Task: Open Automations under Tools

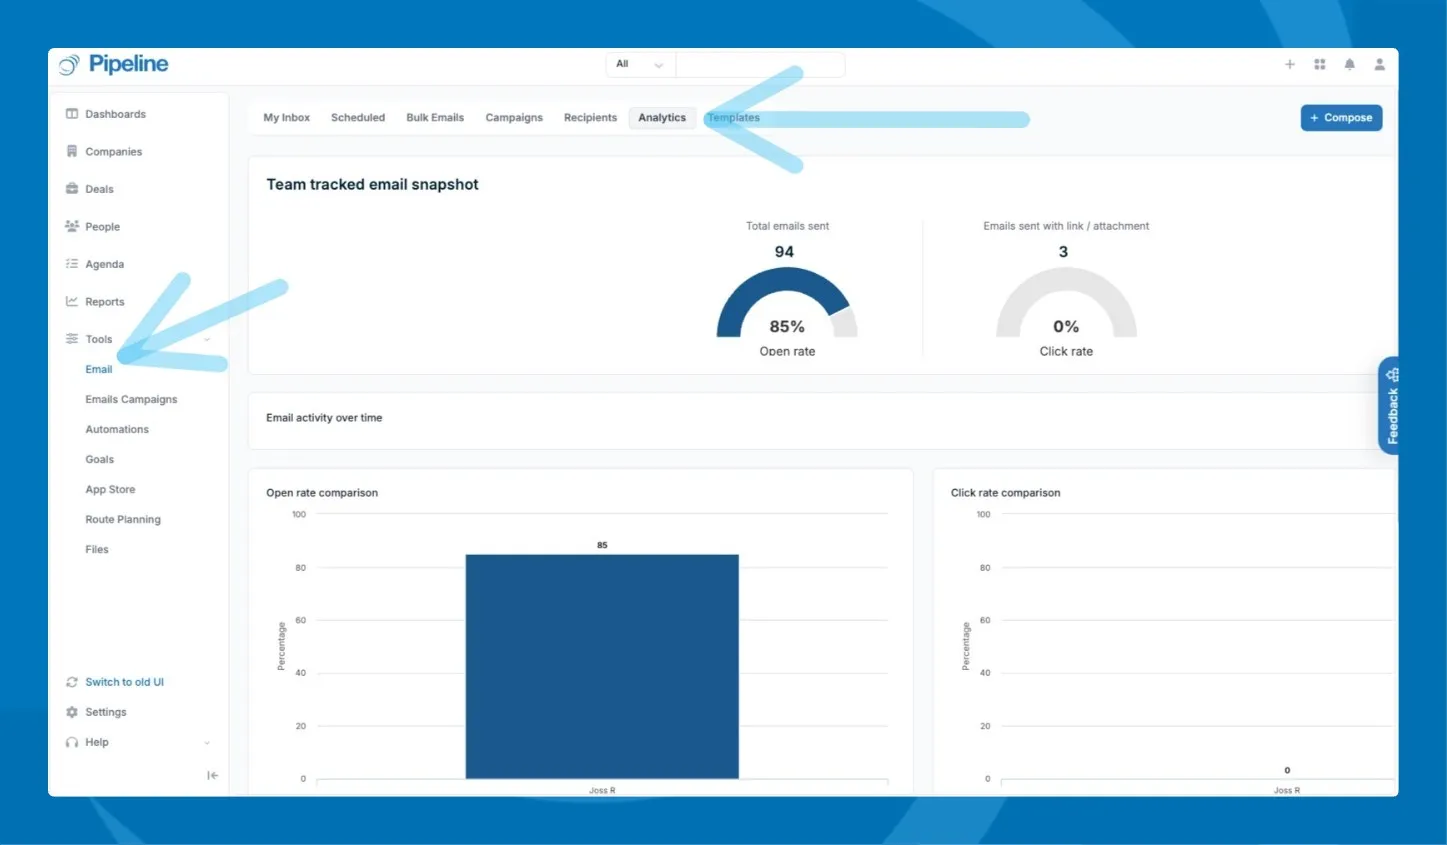Action: 117,429
